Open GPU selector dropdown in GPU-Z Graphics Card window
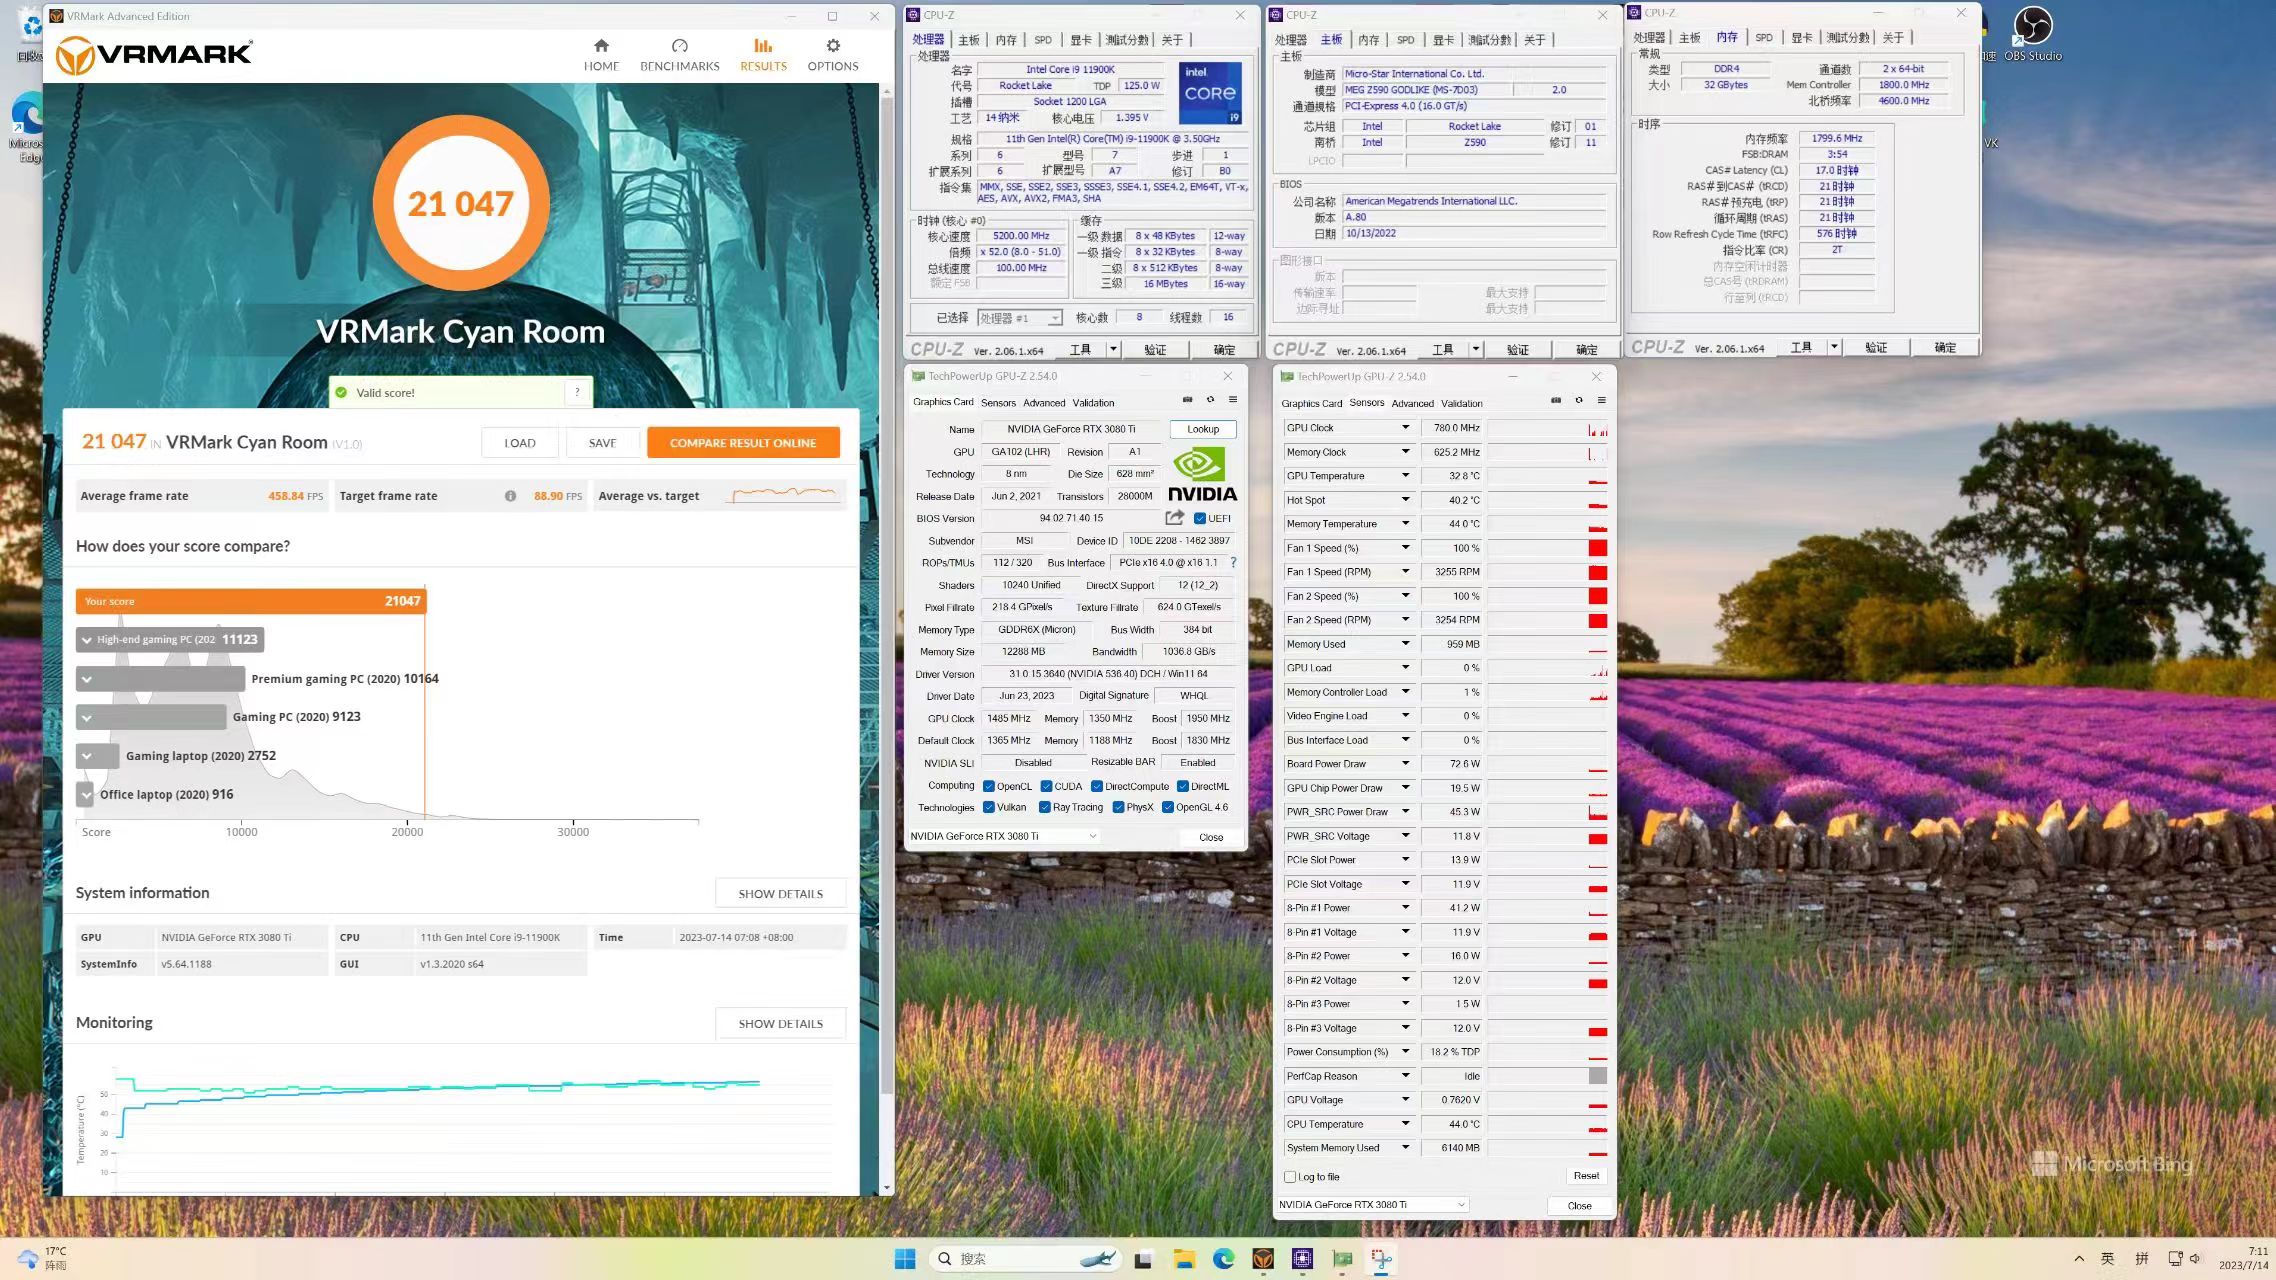This screenshot has height=1280, width=2276. tap(1003, 836)
